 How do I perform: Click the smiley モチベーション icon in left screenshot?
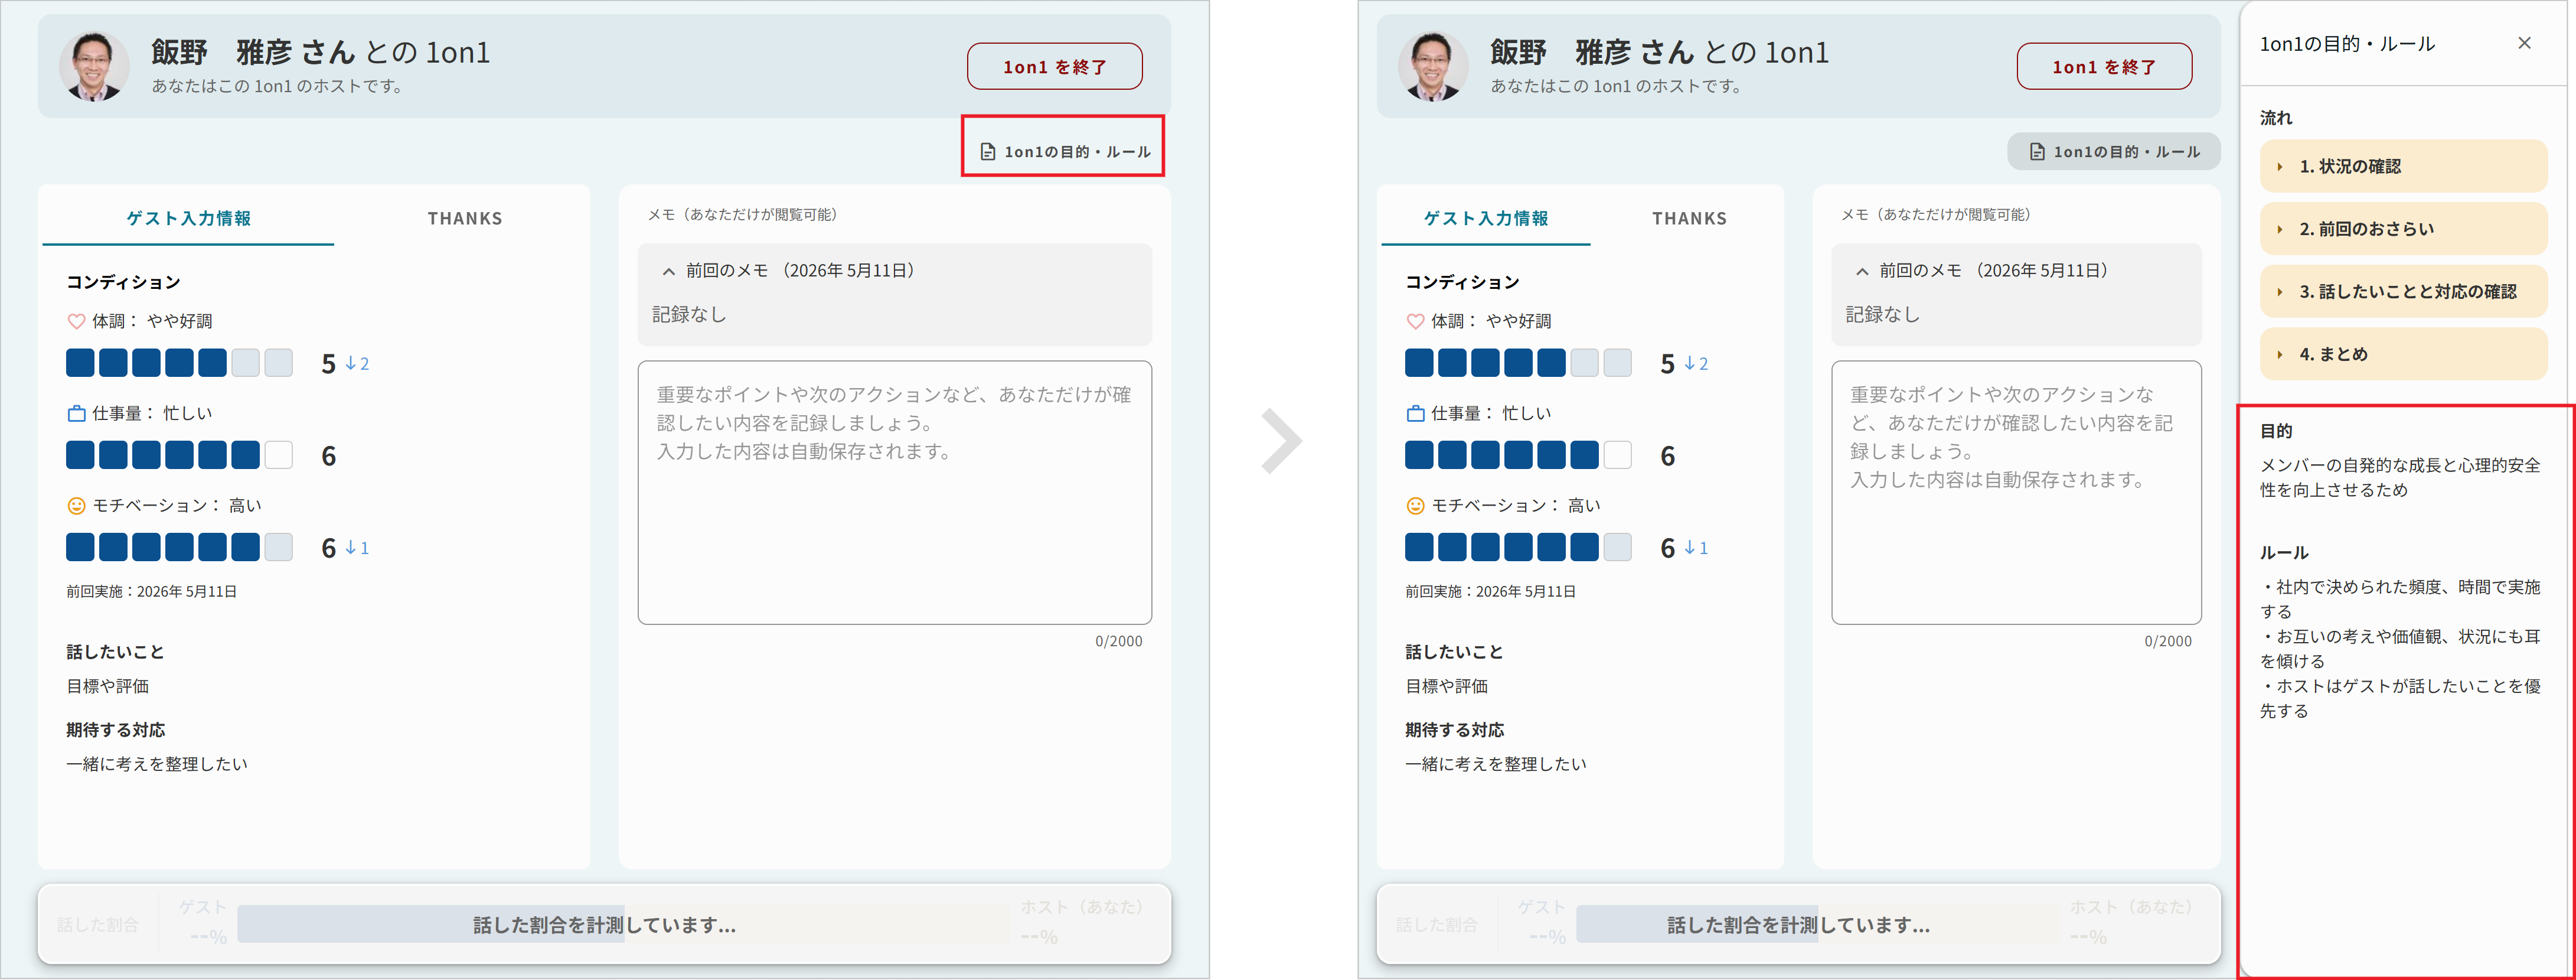(76, 505)
